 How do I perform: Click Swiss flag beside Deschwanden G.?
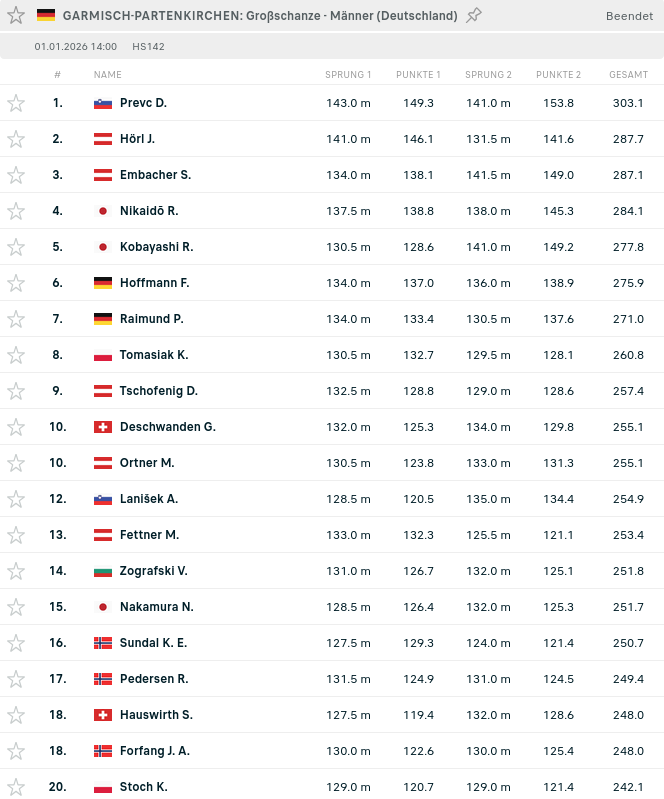tap(103, 427)
